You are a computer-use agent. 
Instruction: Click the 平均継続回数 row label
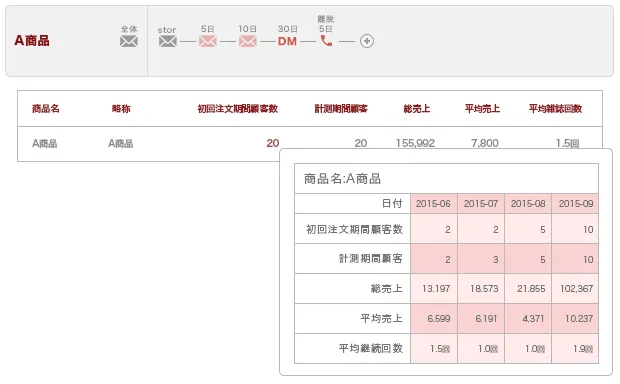(x=371, y=348)
